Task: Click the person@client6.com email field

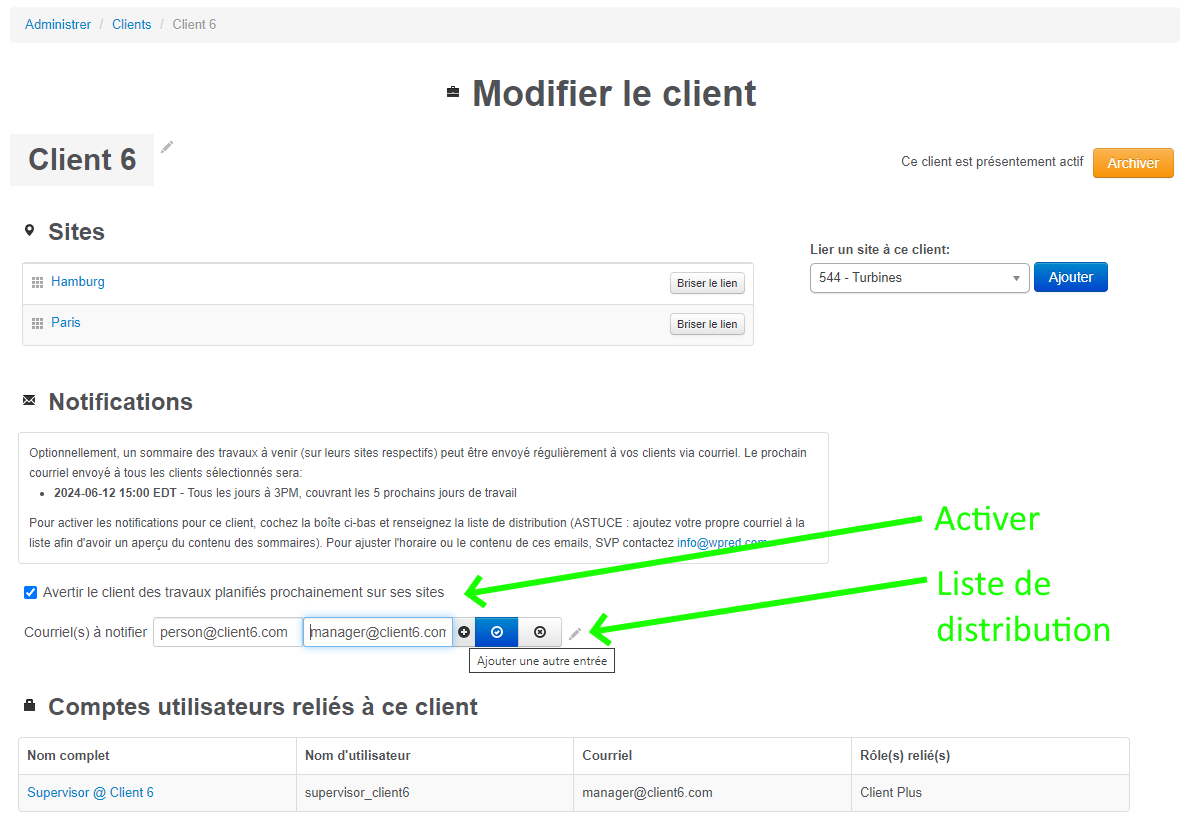Action: (x=228, y=631)
